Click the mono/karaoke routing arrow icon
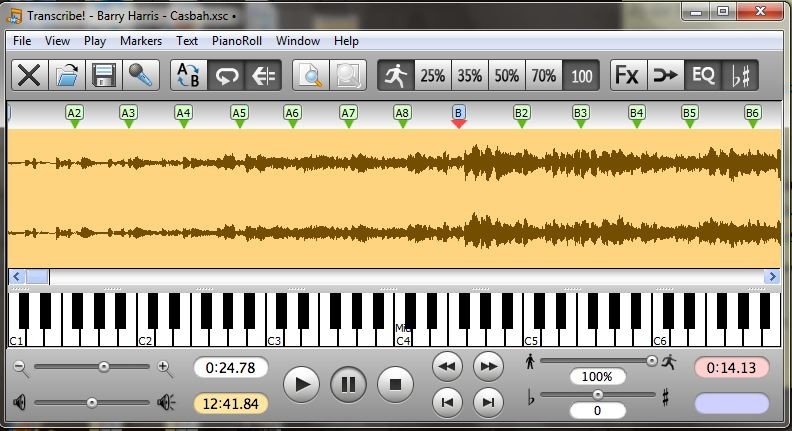 [x=666, y=76]
